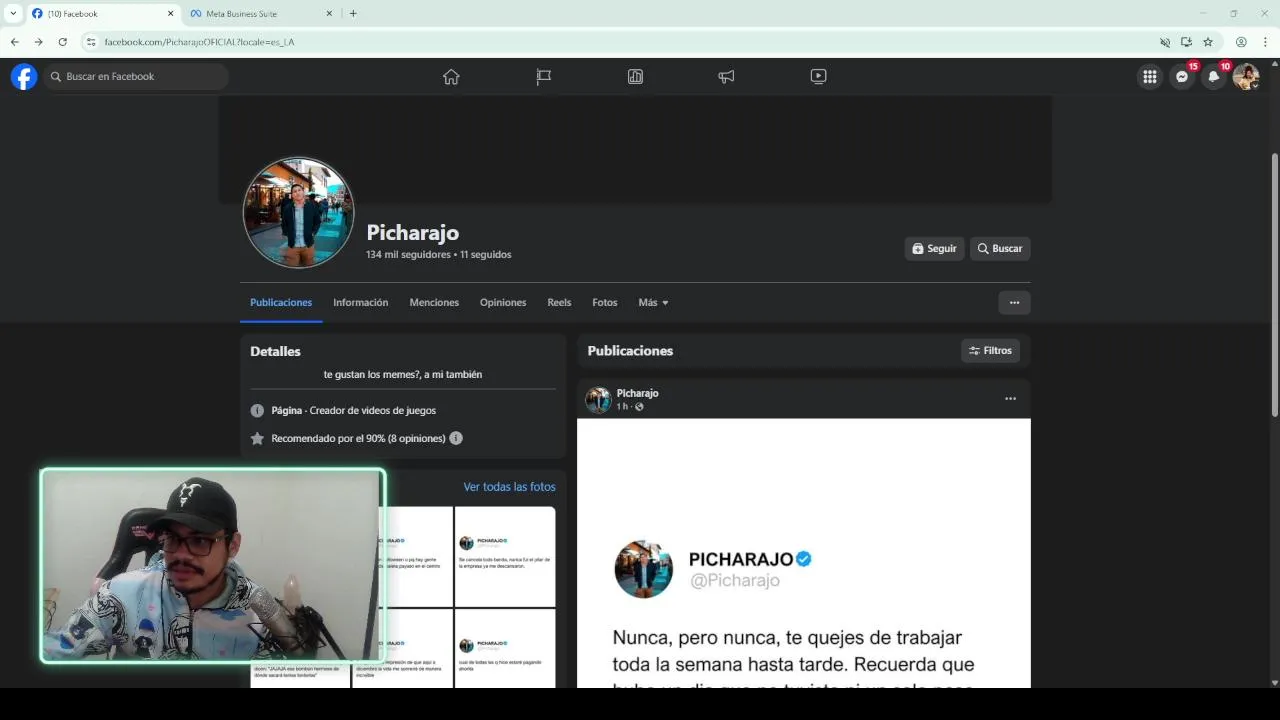1280x720 pixels.
Task: Click the Buscar en Facebook search field
Action: [136, 76]
